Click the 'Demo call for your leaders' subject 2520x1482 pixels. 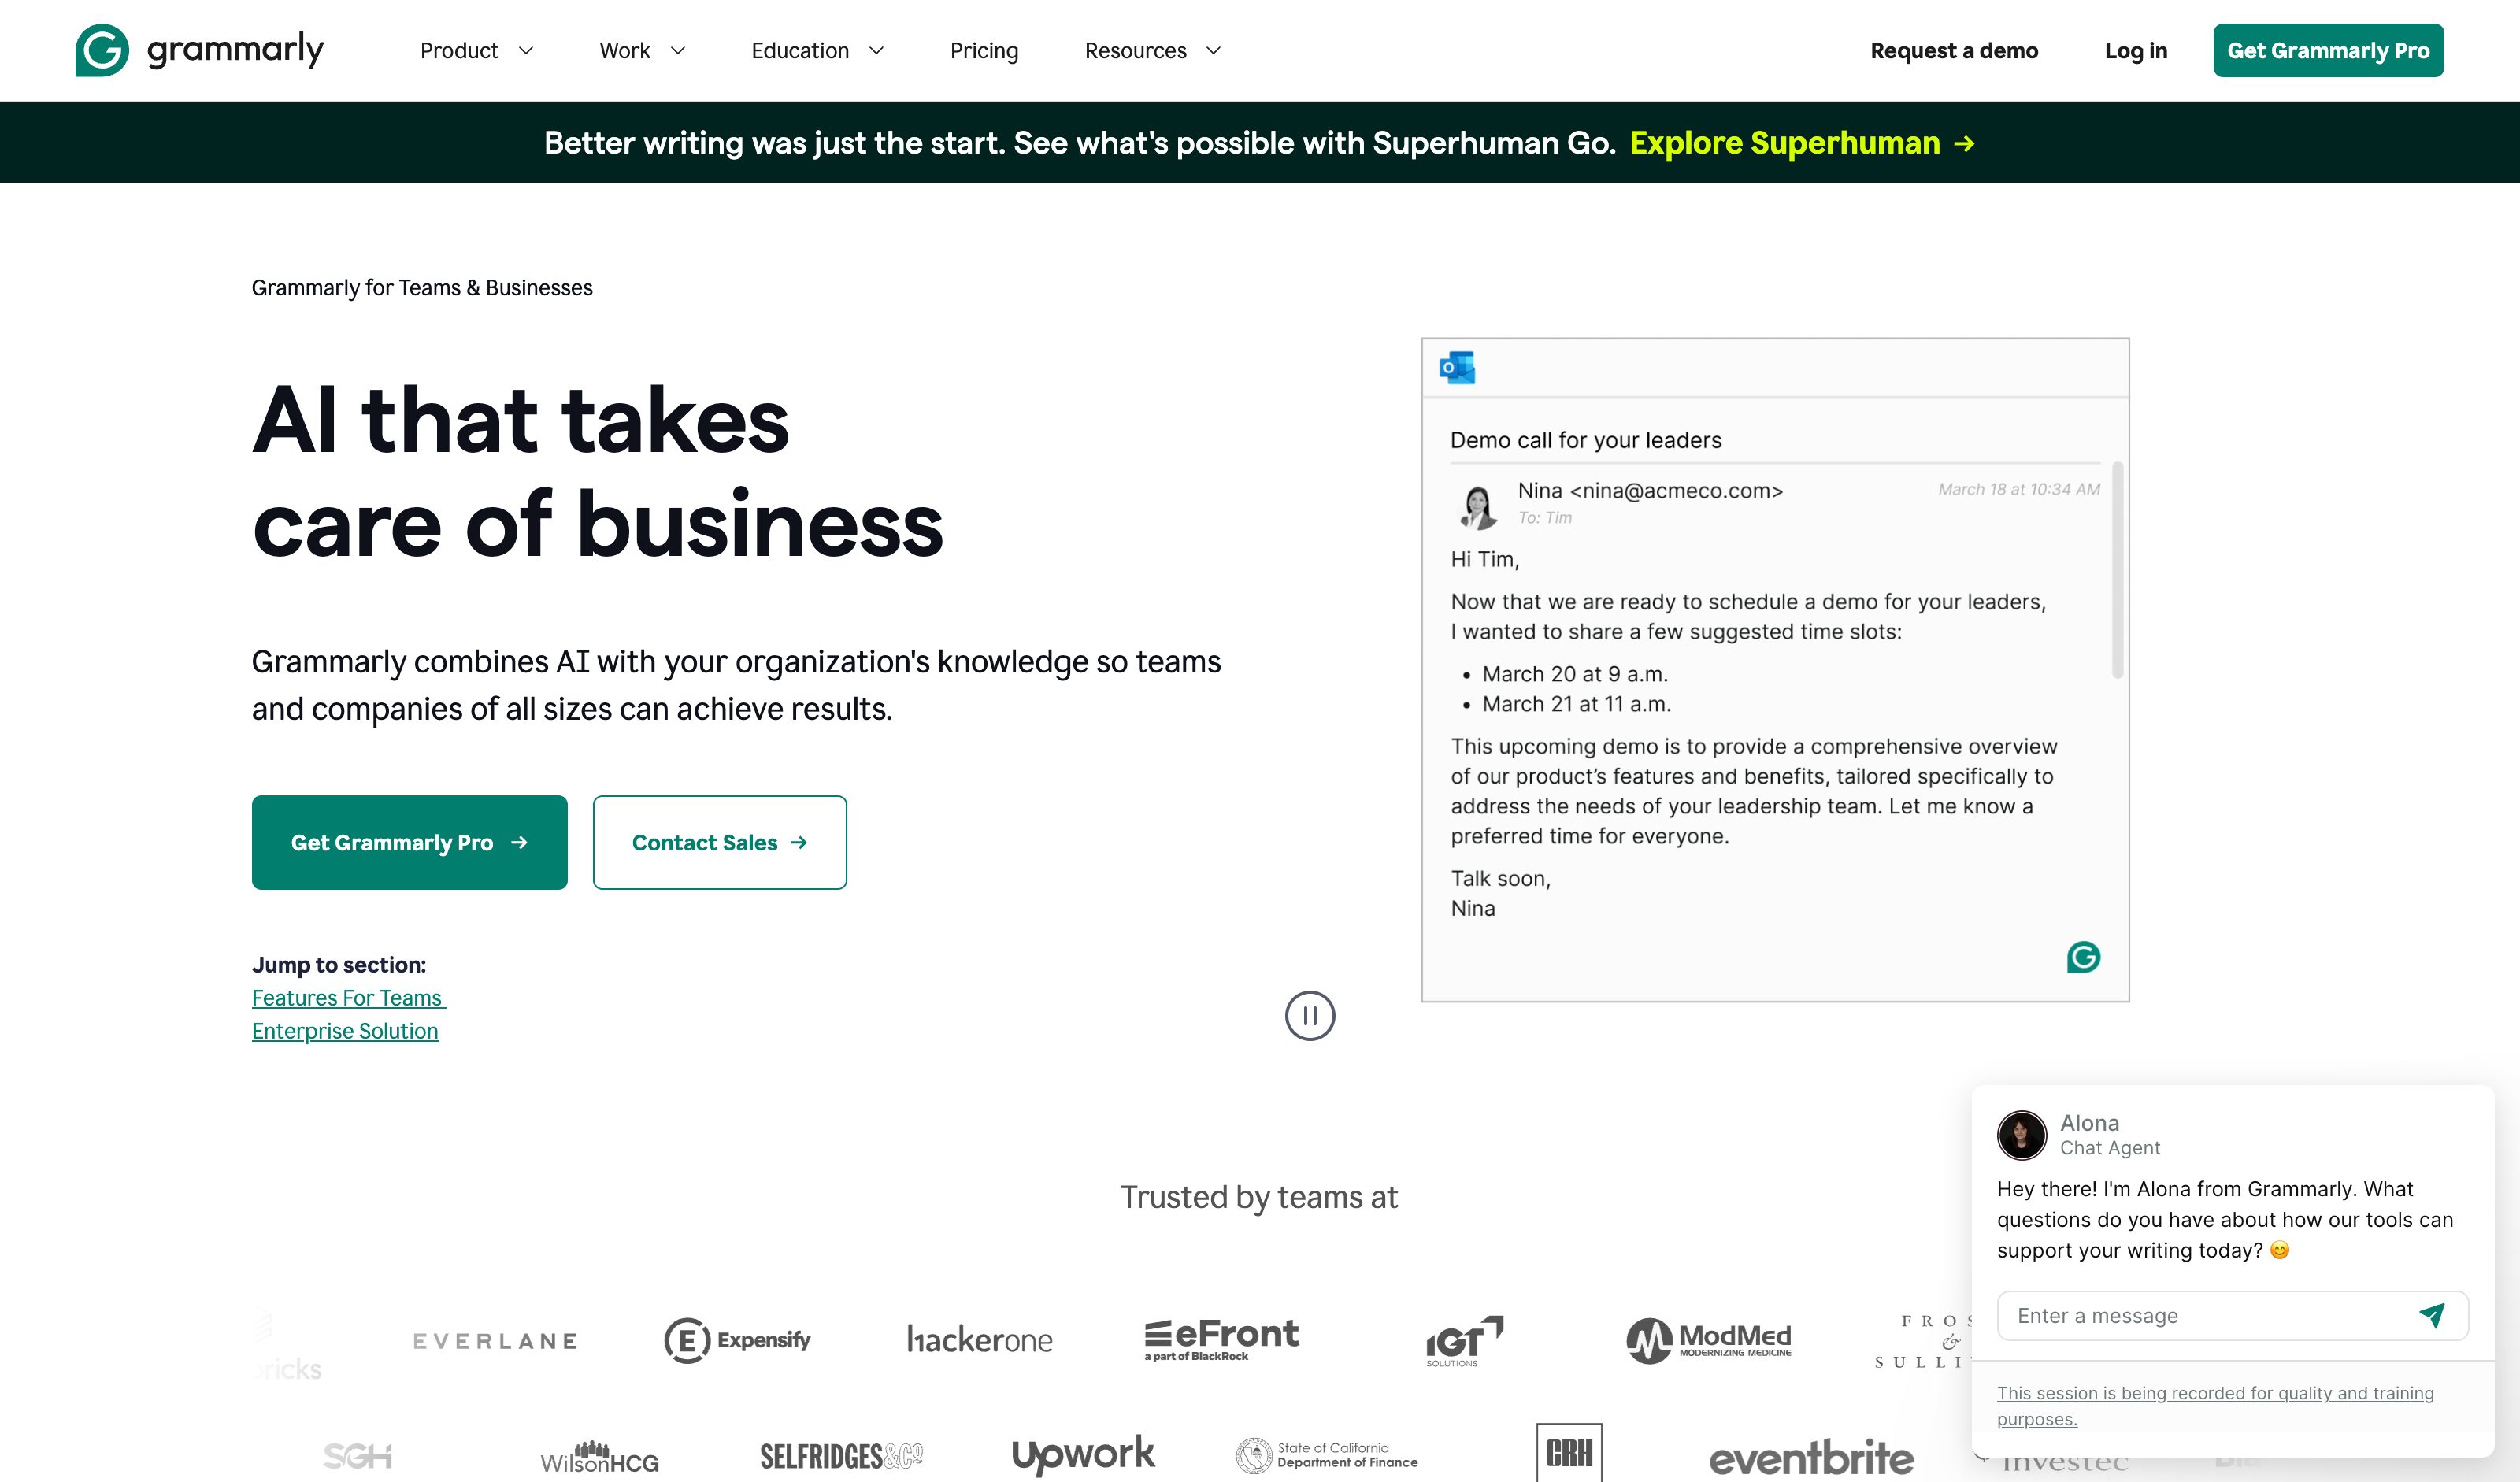pos(1586,440)
